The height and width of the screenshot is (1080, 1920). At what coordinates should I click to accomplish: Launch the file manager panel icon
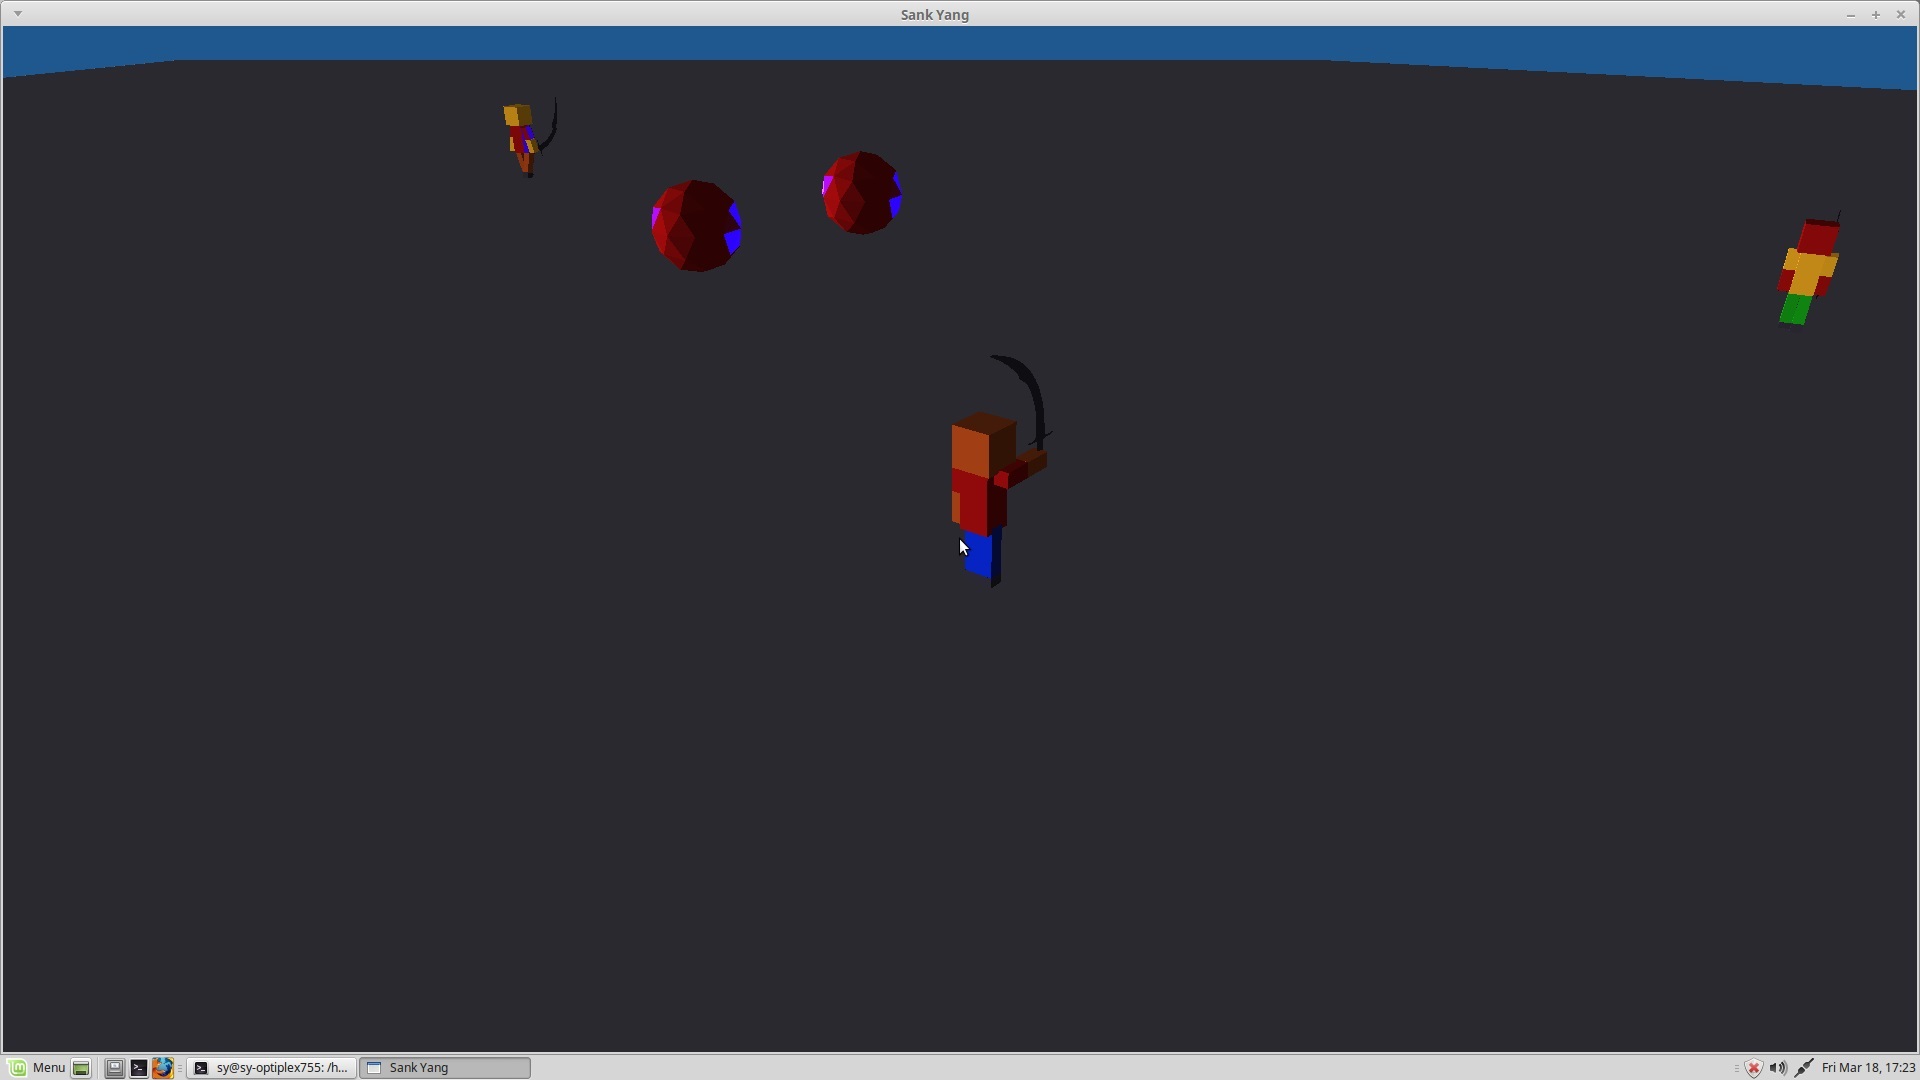point(115,1068)
